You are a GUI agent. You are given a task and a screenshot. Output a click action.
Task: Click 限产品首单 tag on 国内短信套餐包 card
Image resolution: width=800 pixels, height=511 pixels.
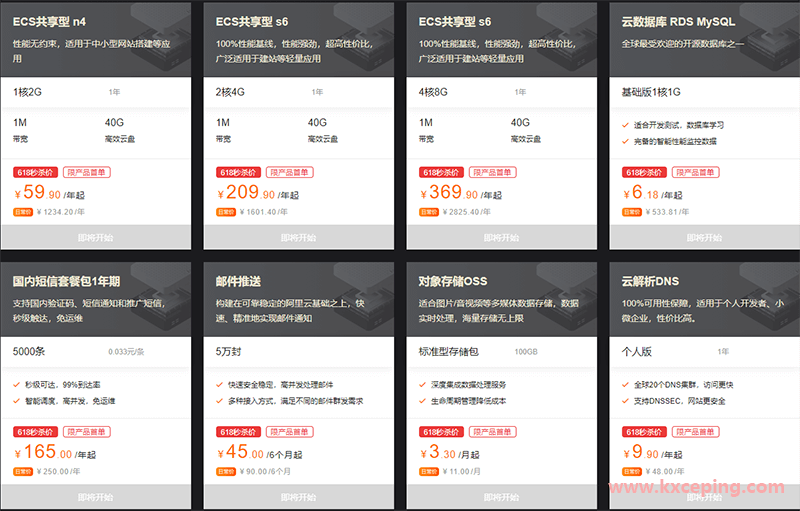tap(87, 432)
